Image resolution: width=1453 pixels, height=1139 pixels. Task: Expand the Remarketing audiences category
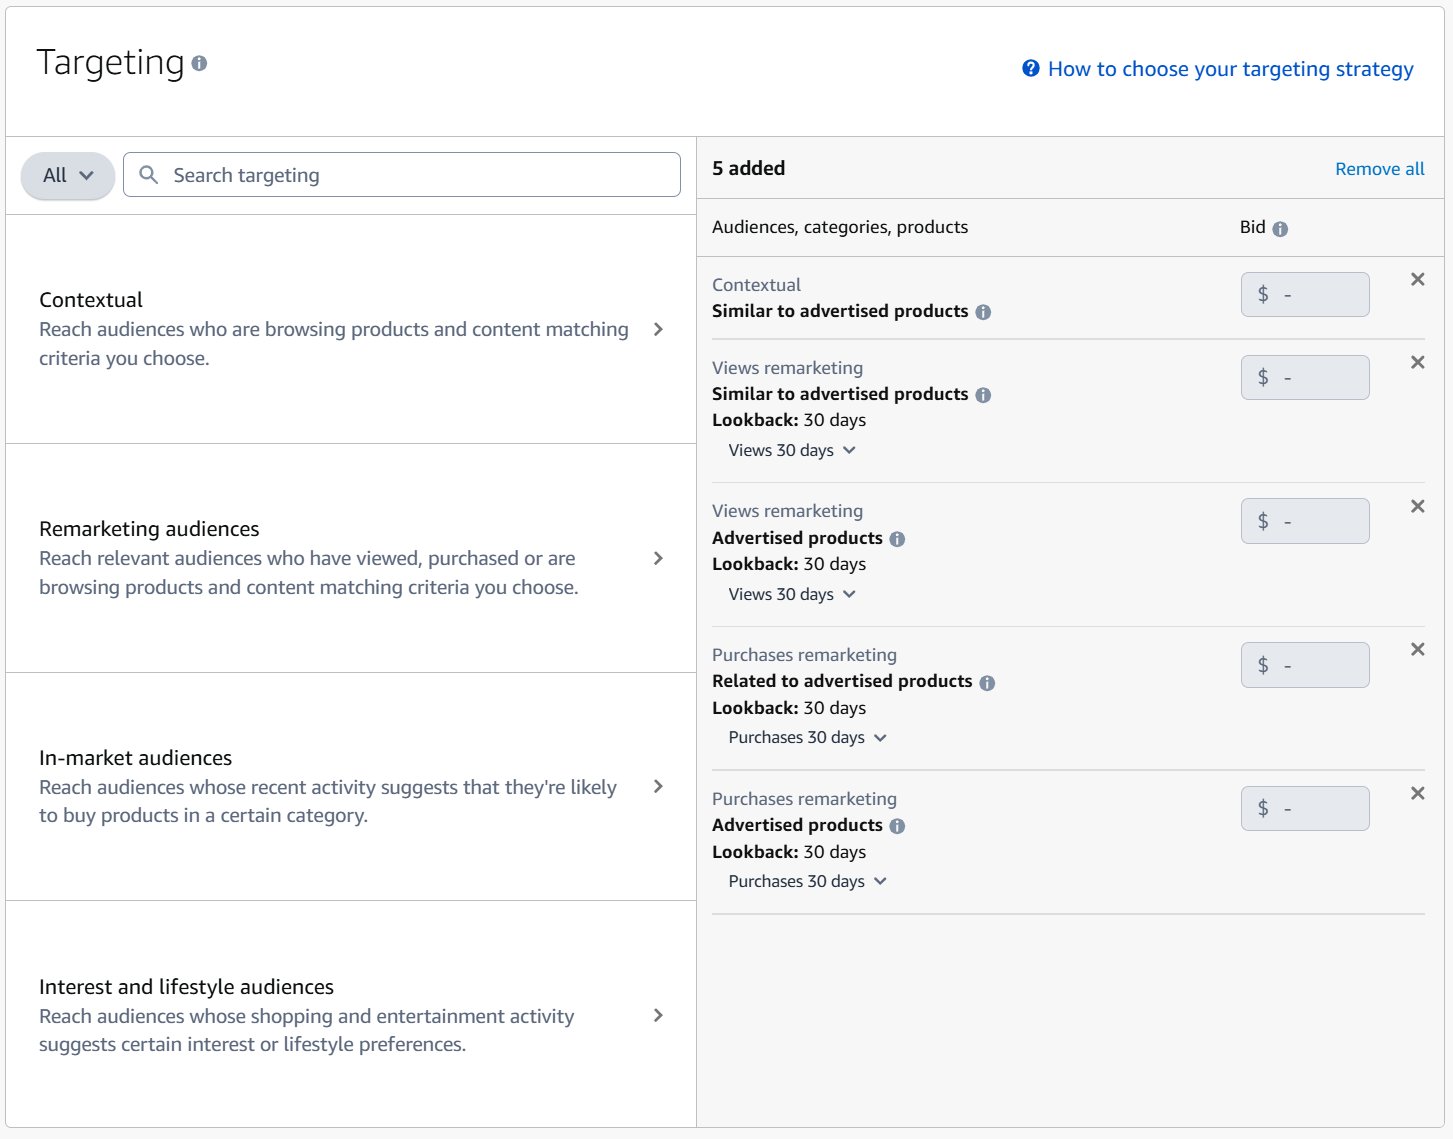click(658, 558)
